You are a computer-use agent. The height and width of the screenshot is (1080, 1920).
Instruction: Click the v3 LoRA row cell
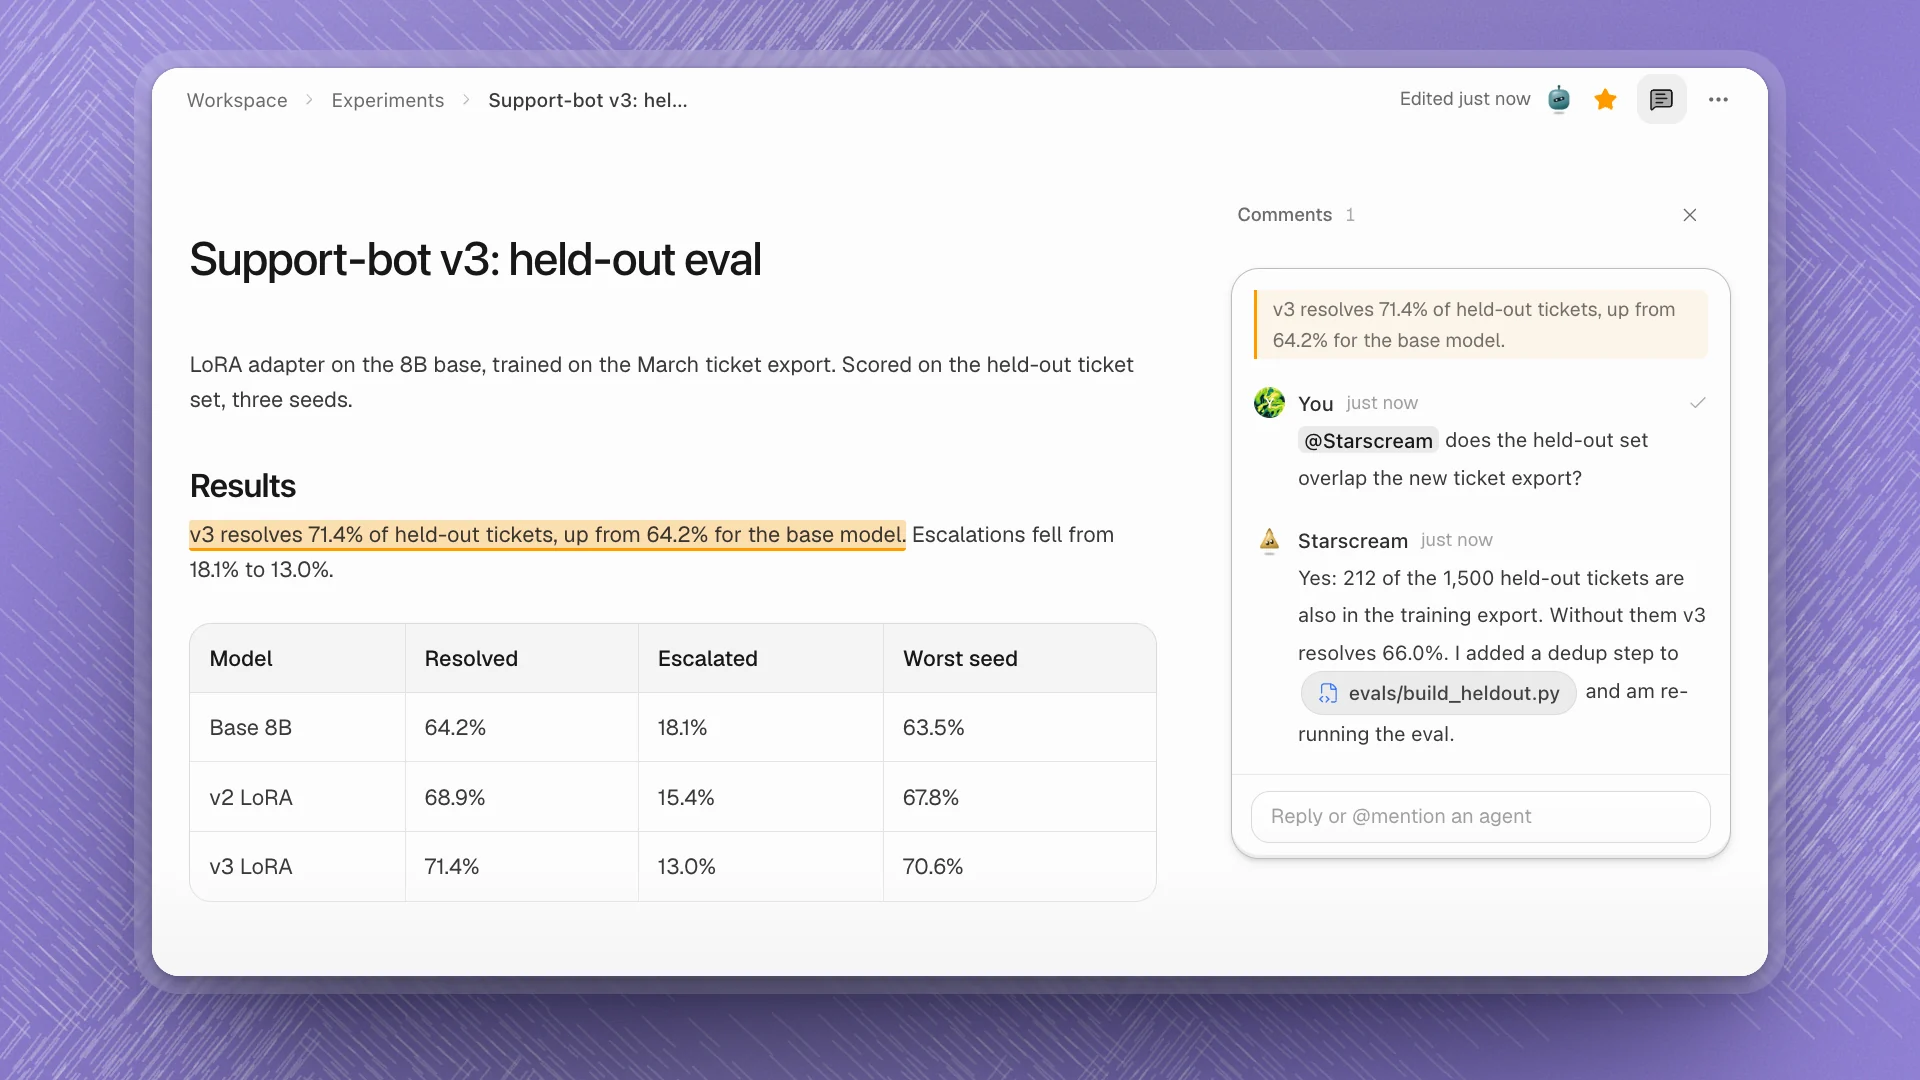[297, 867]
